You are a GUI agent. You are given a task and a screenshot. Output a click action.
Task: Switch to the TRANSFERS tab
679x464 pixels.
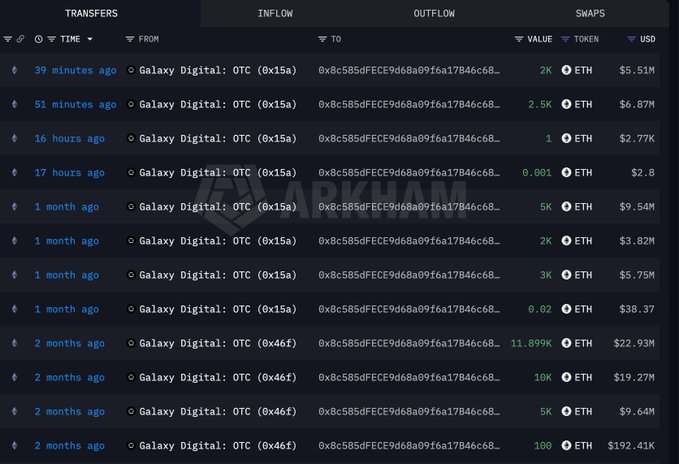(91, 13)
